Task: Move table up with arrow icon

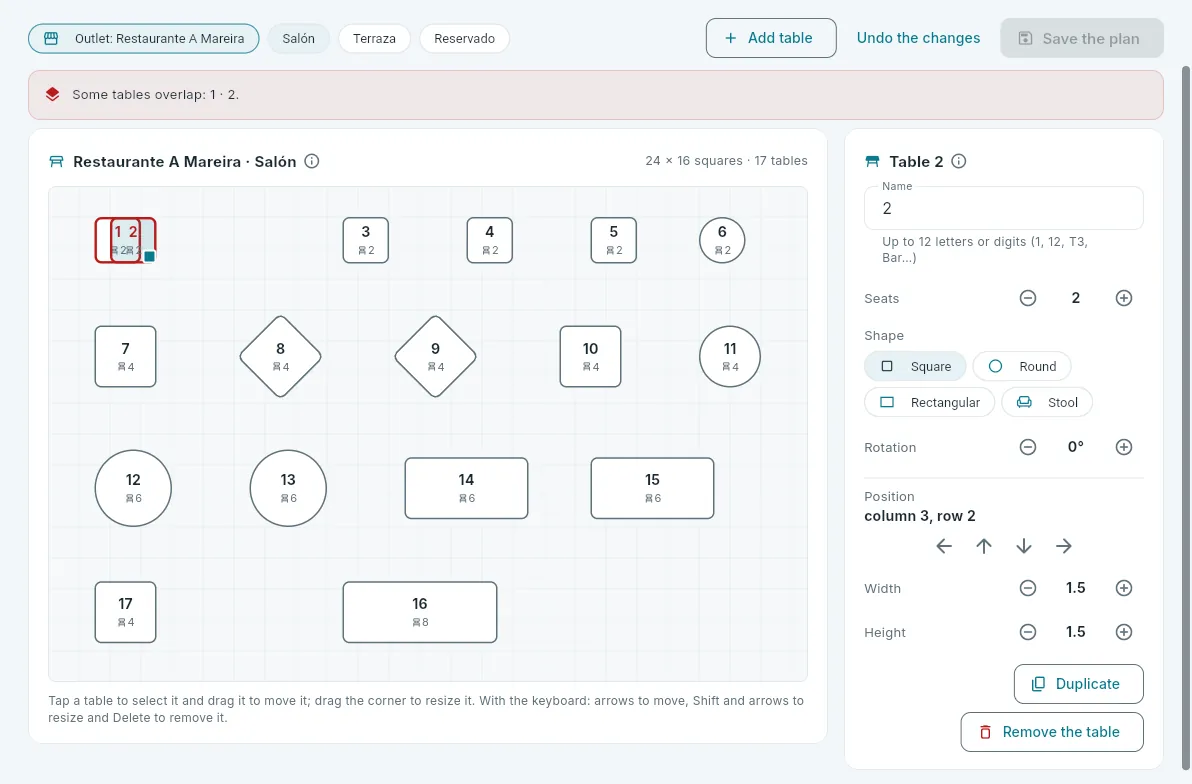Action: click(x=984, y=546)
